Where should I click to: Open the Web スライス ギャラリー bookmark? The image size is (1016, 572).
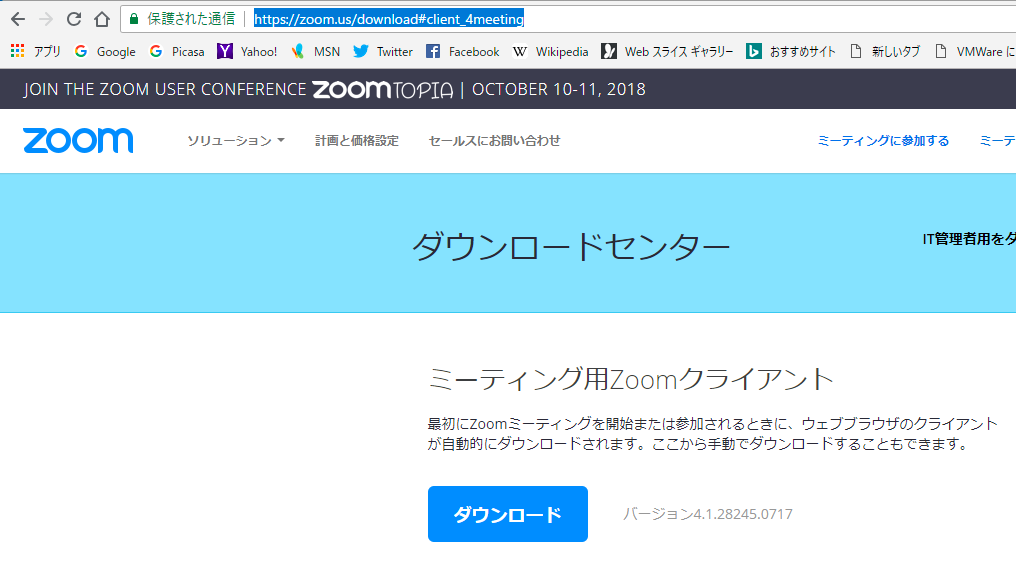coord(667,51)
